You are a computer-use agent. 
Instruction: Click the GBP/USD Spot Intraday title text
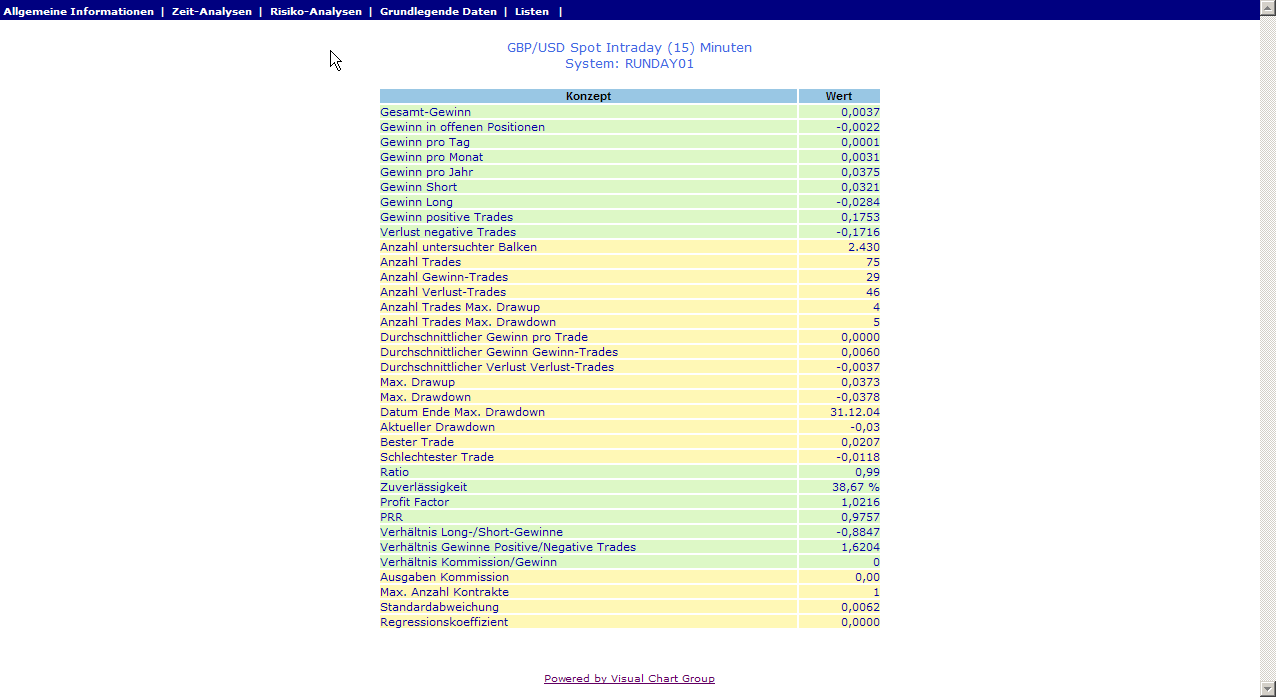629,48
